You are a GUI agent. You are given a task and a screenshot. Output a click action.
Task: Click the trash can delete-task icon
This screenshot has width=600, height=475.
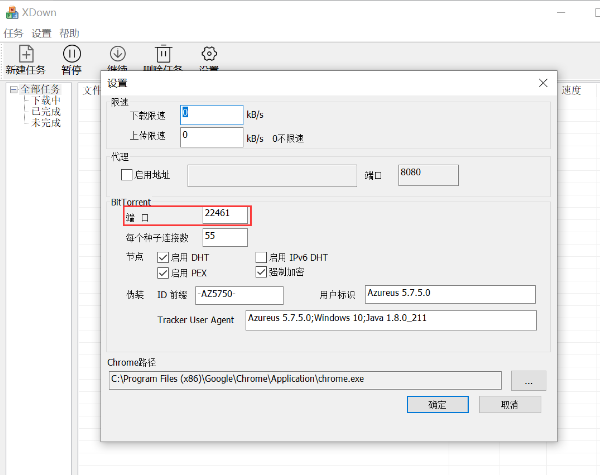click(163, 54)
